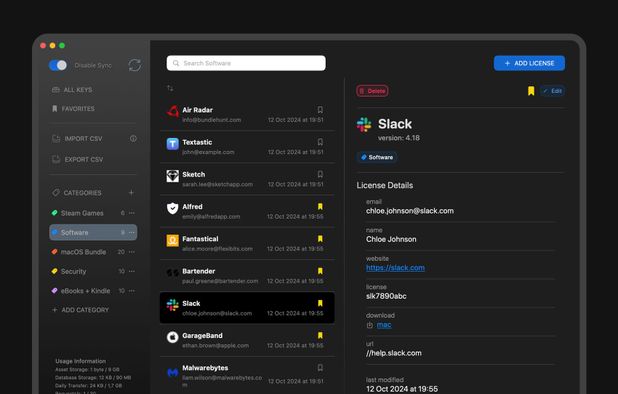Click the GarageBand app icon

(172, 337)
